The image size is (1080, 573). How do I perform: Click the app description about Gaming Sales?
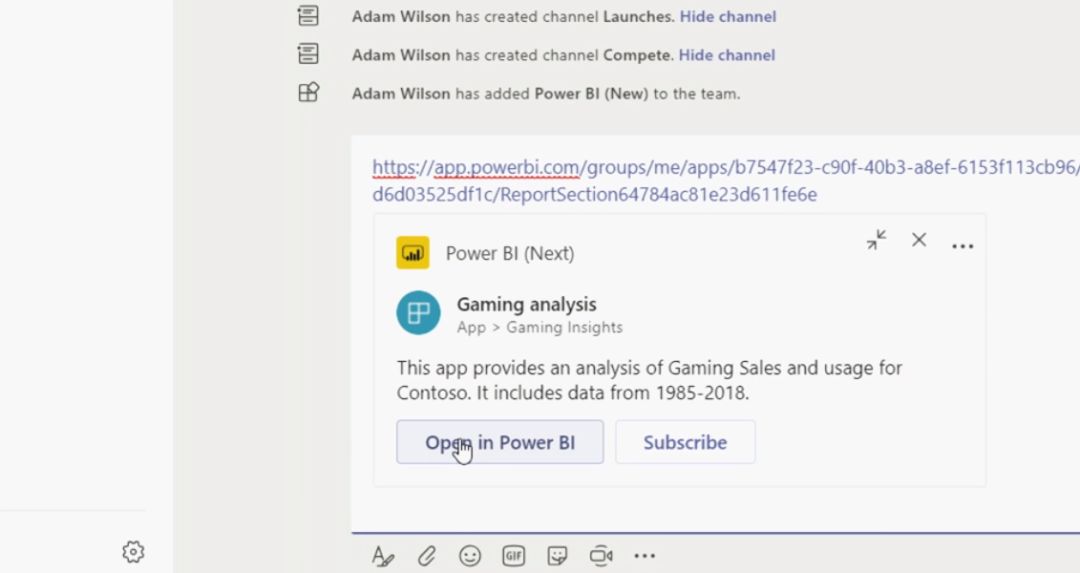pos(650,380)
